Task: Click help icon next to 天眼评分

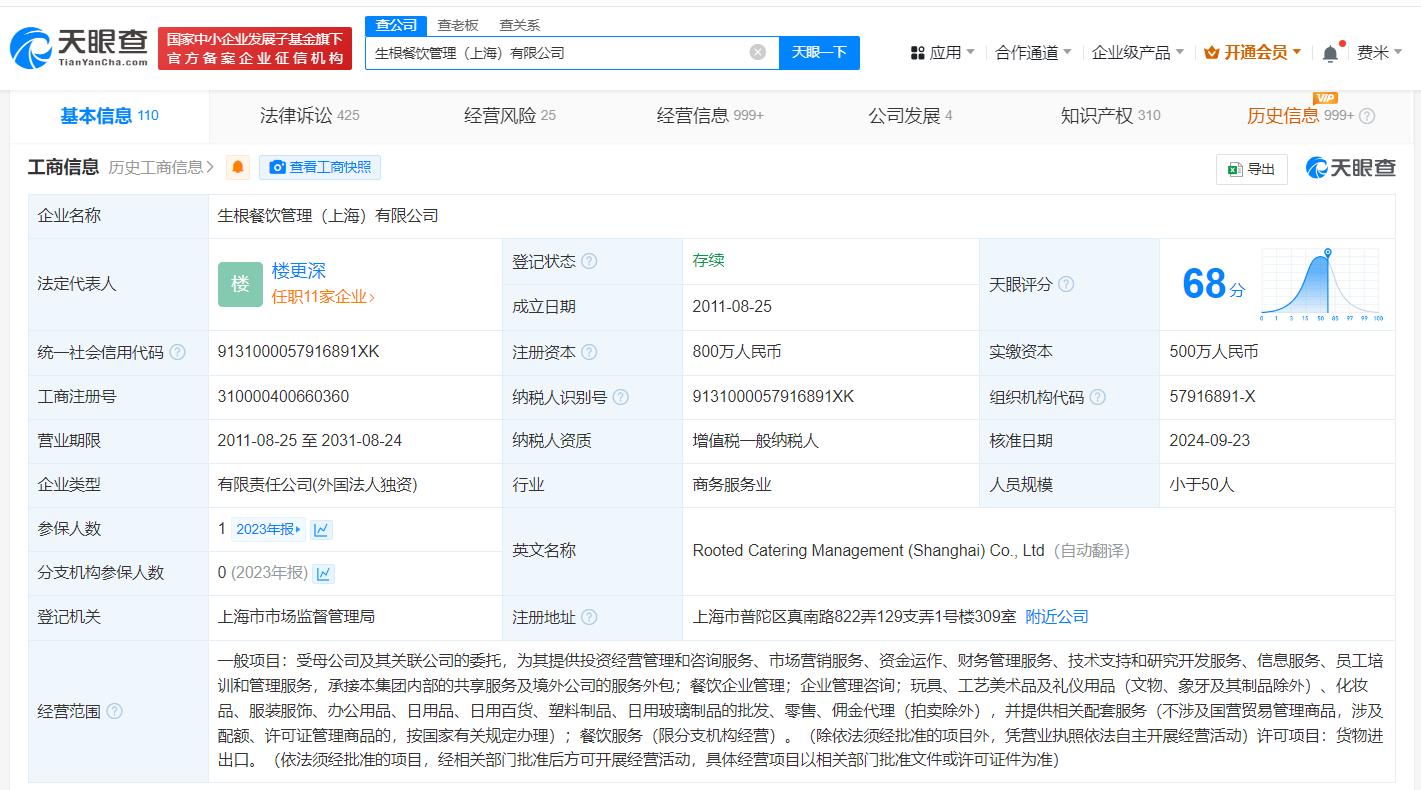Action: [x=1066, y=285]
